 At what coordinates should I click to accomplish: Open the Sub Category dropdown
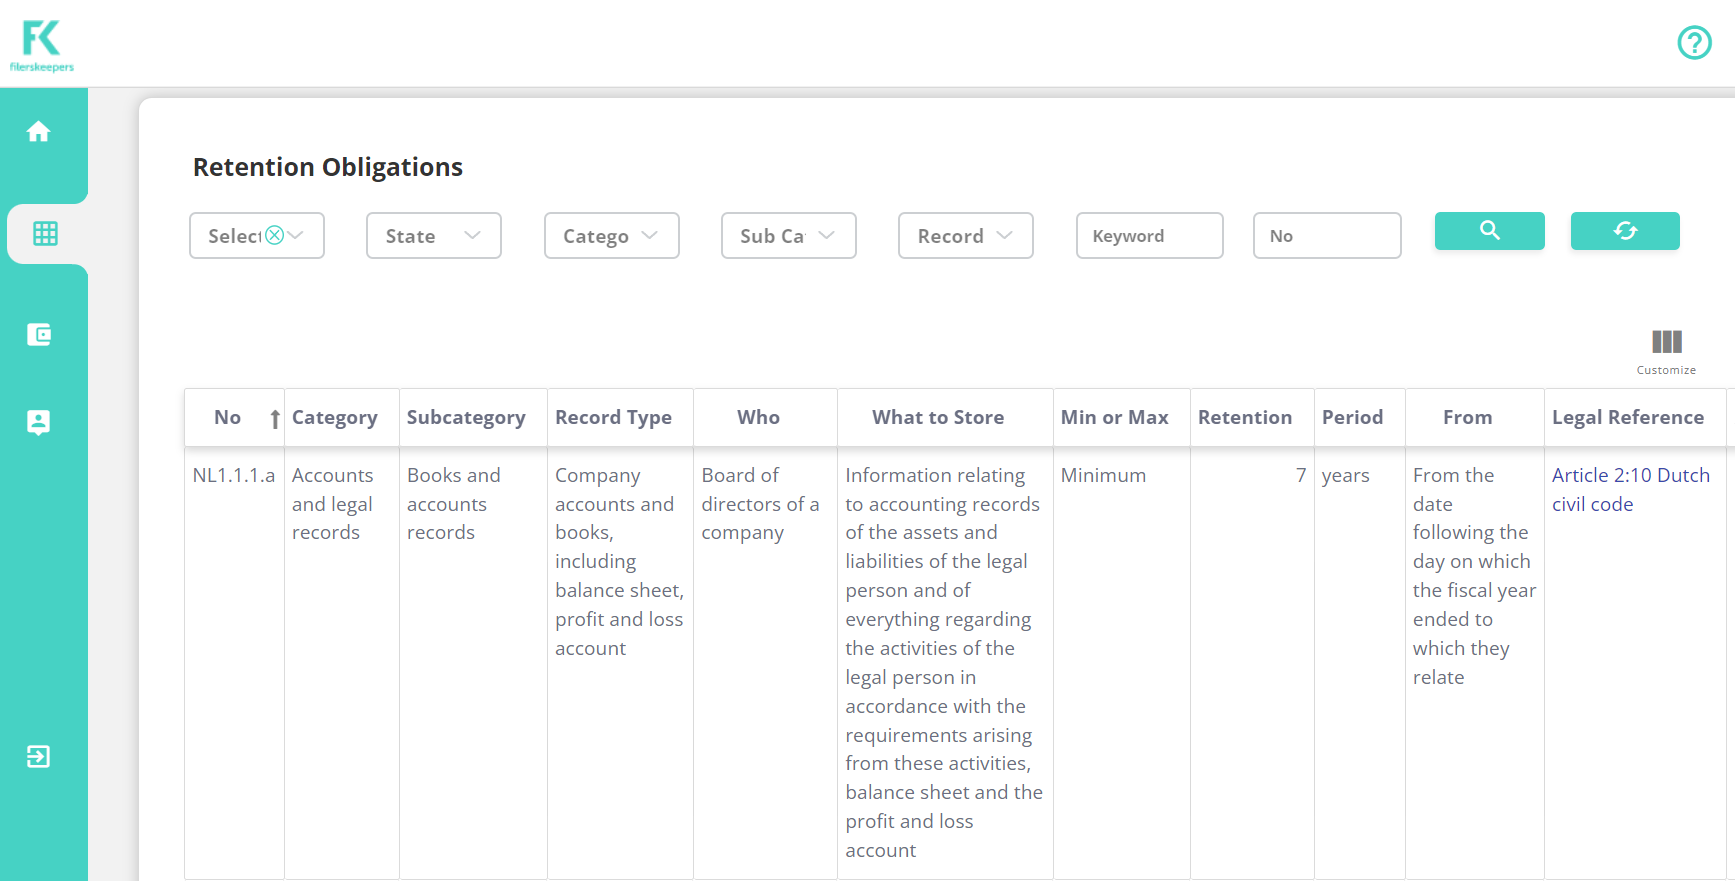coord(788,236)
